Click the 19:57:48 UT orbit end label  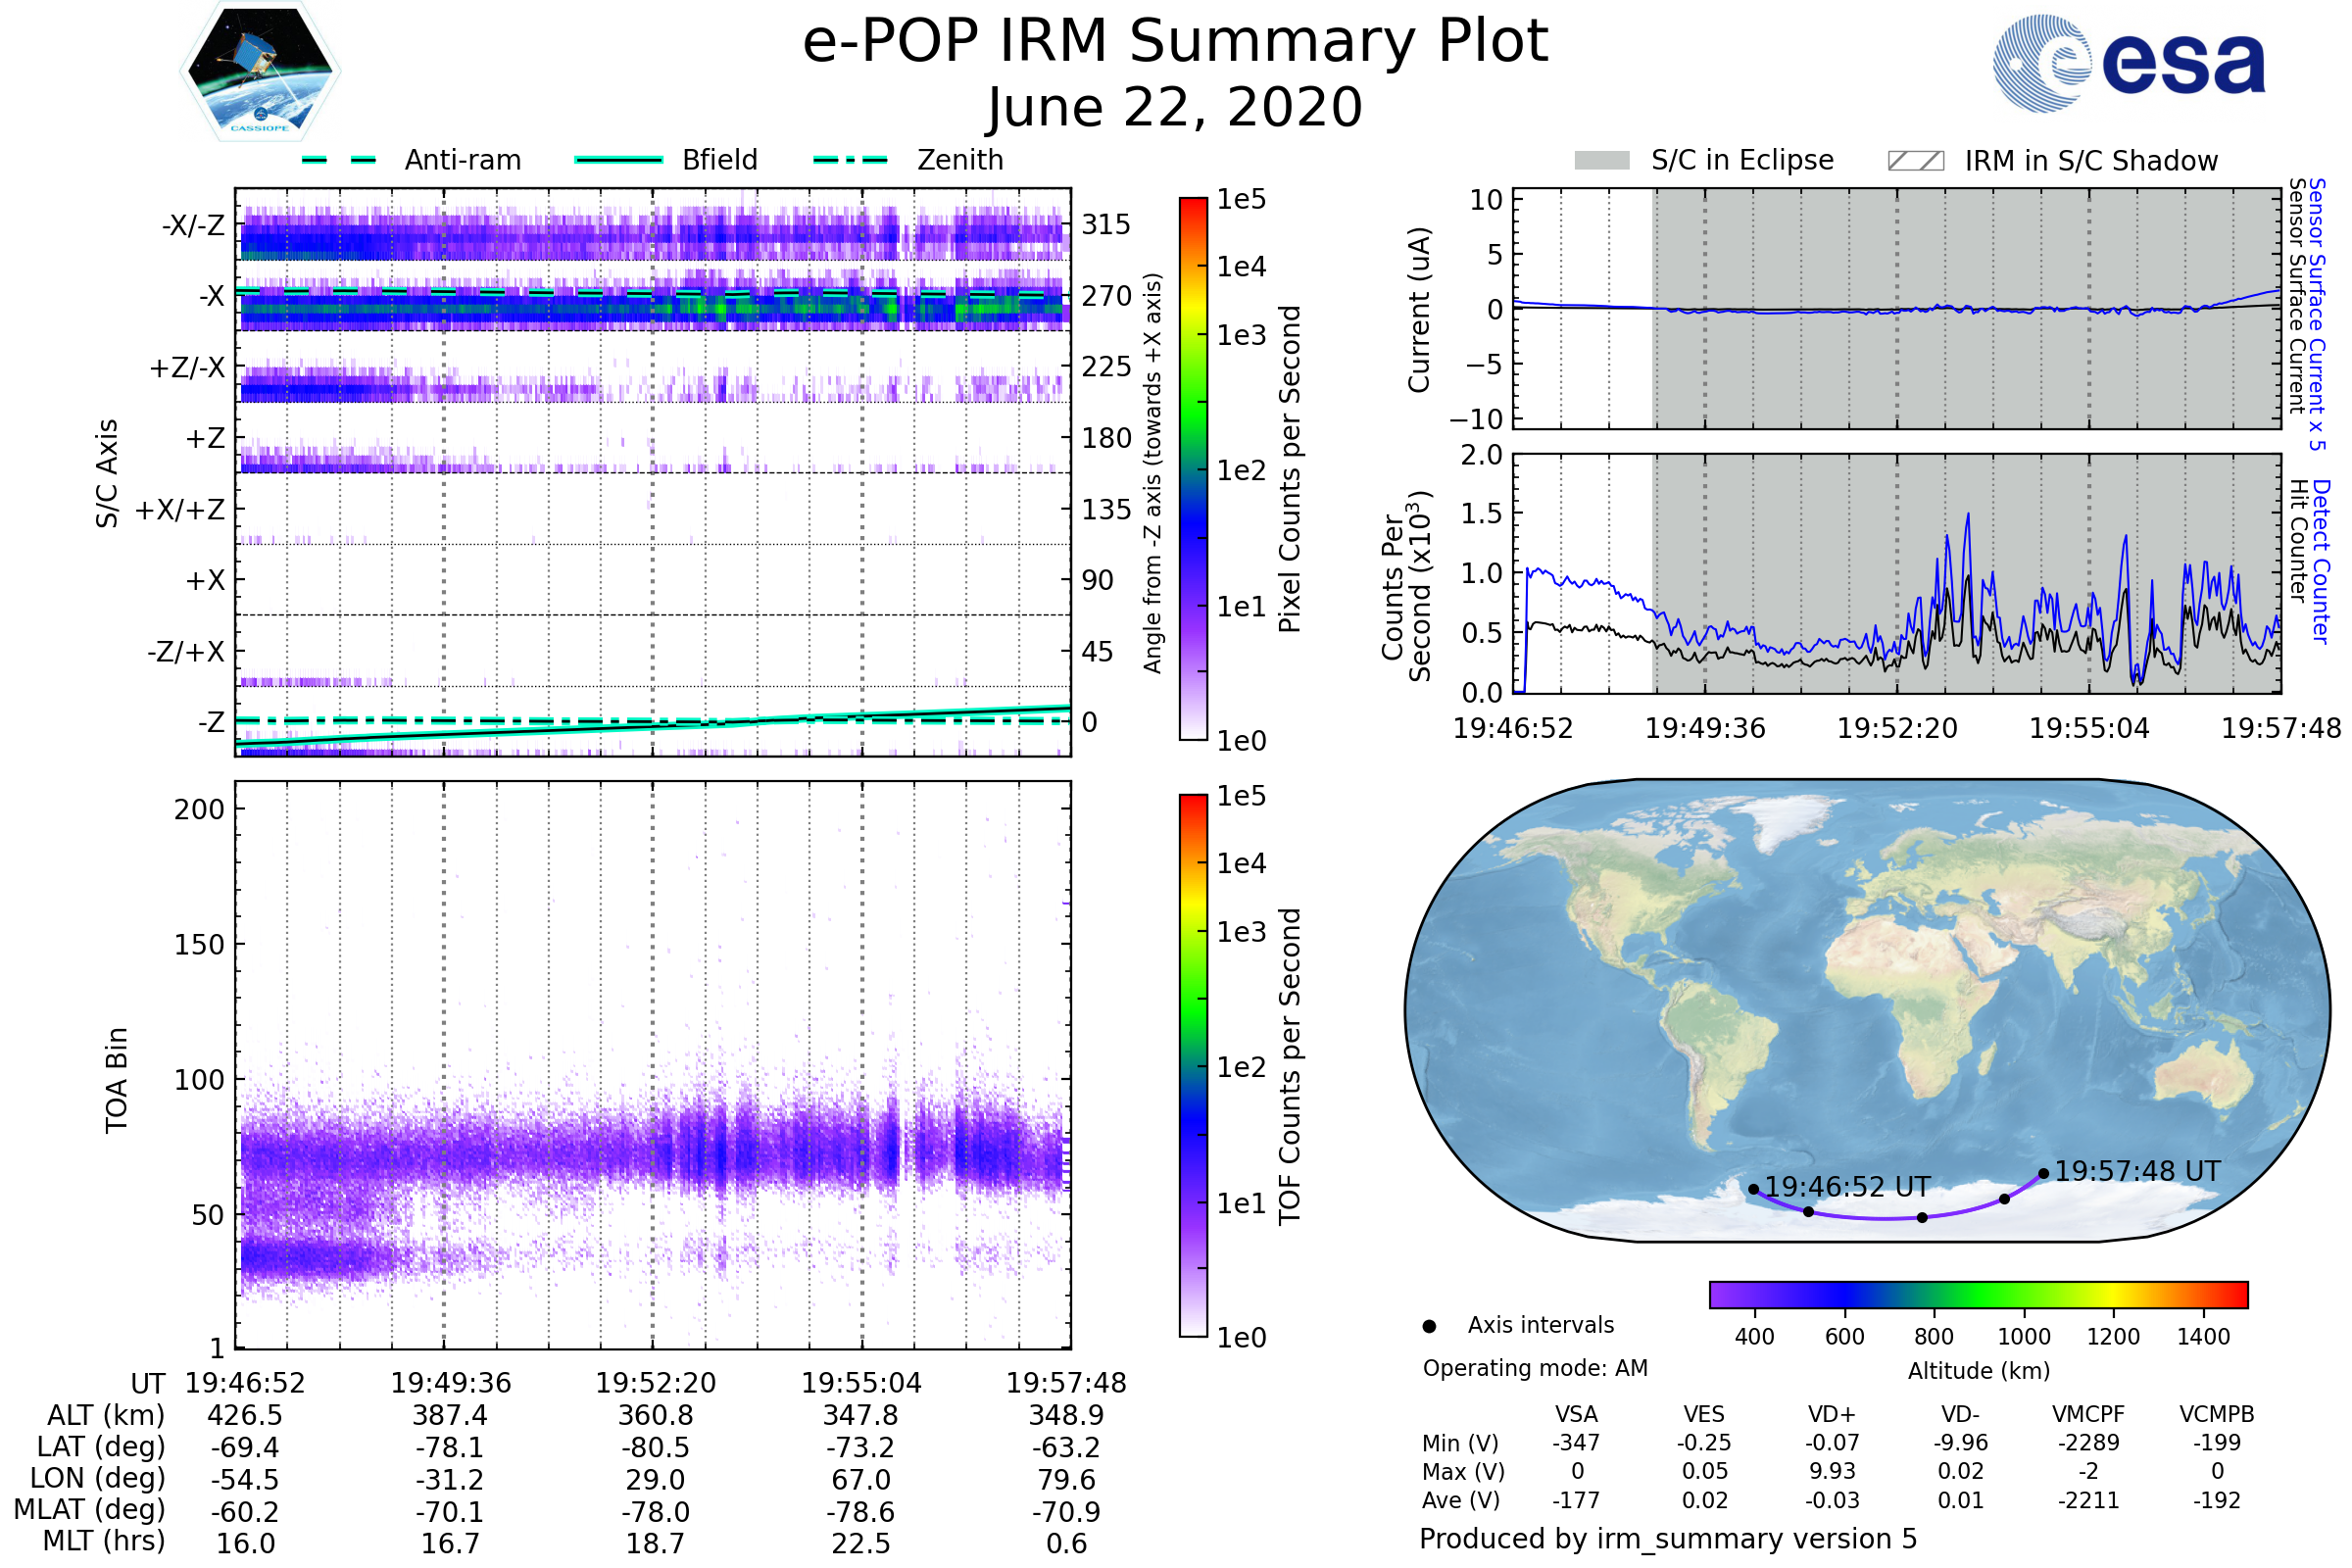tap(2137, 1171)
